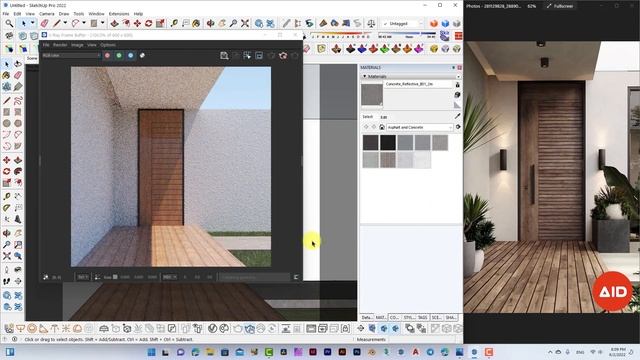Open File Explorer from the taskbar

pyautogui.click(x=210, y=352)
